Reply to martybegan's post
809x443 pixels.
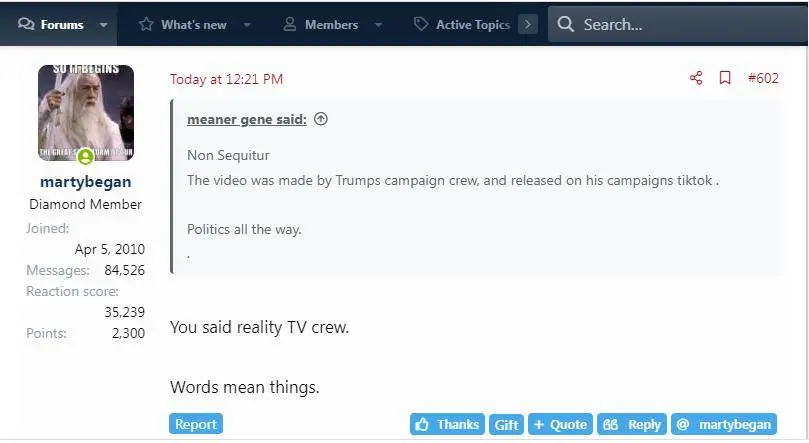632,424
